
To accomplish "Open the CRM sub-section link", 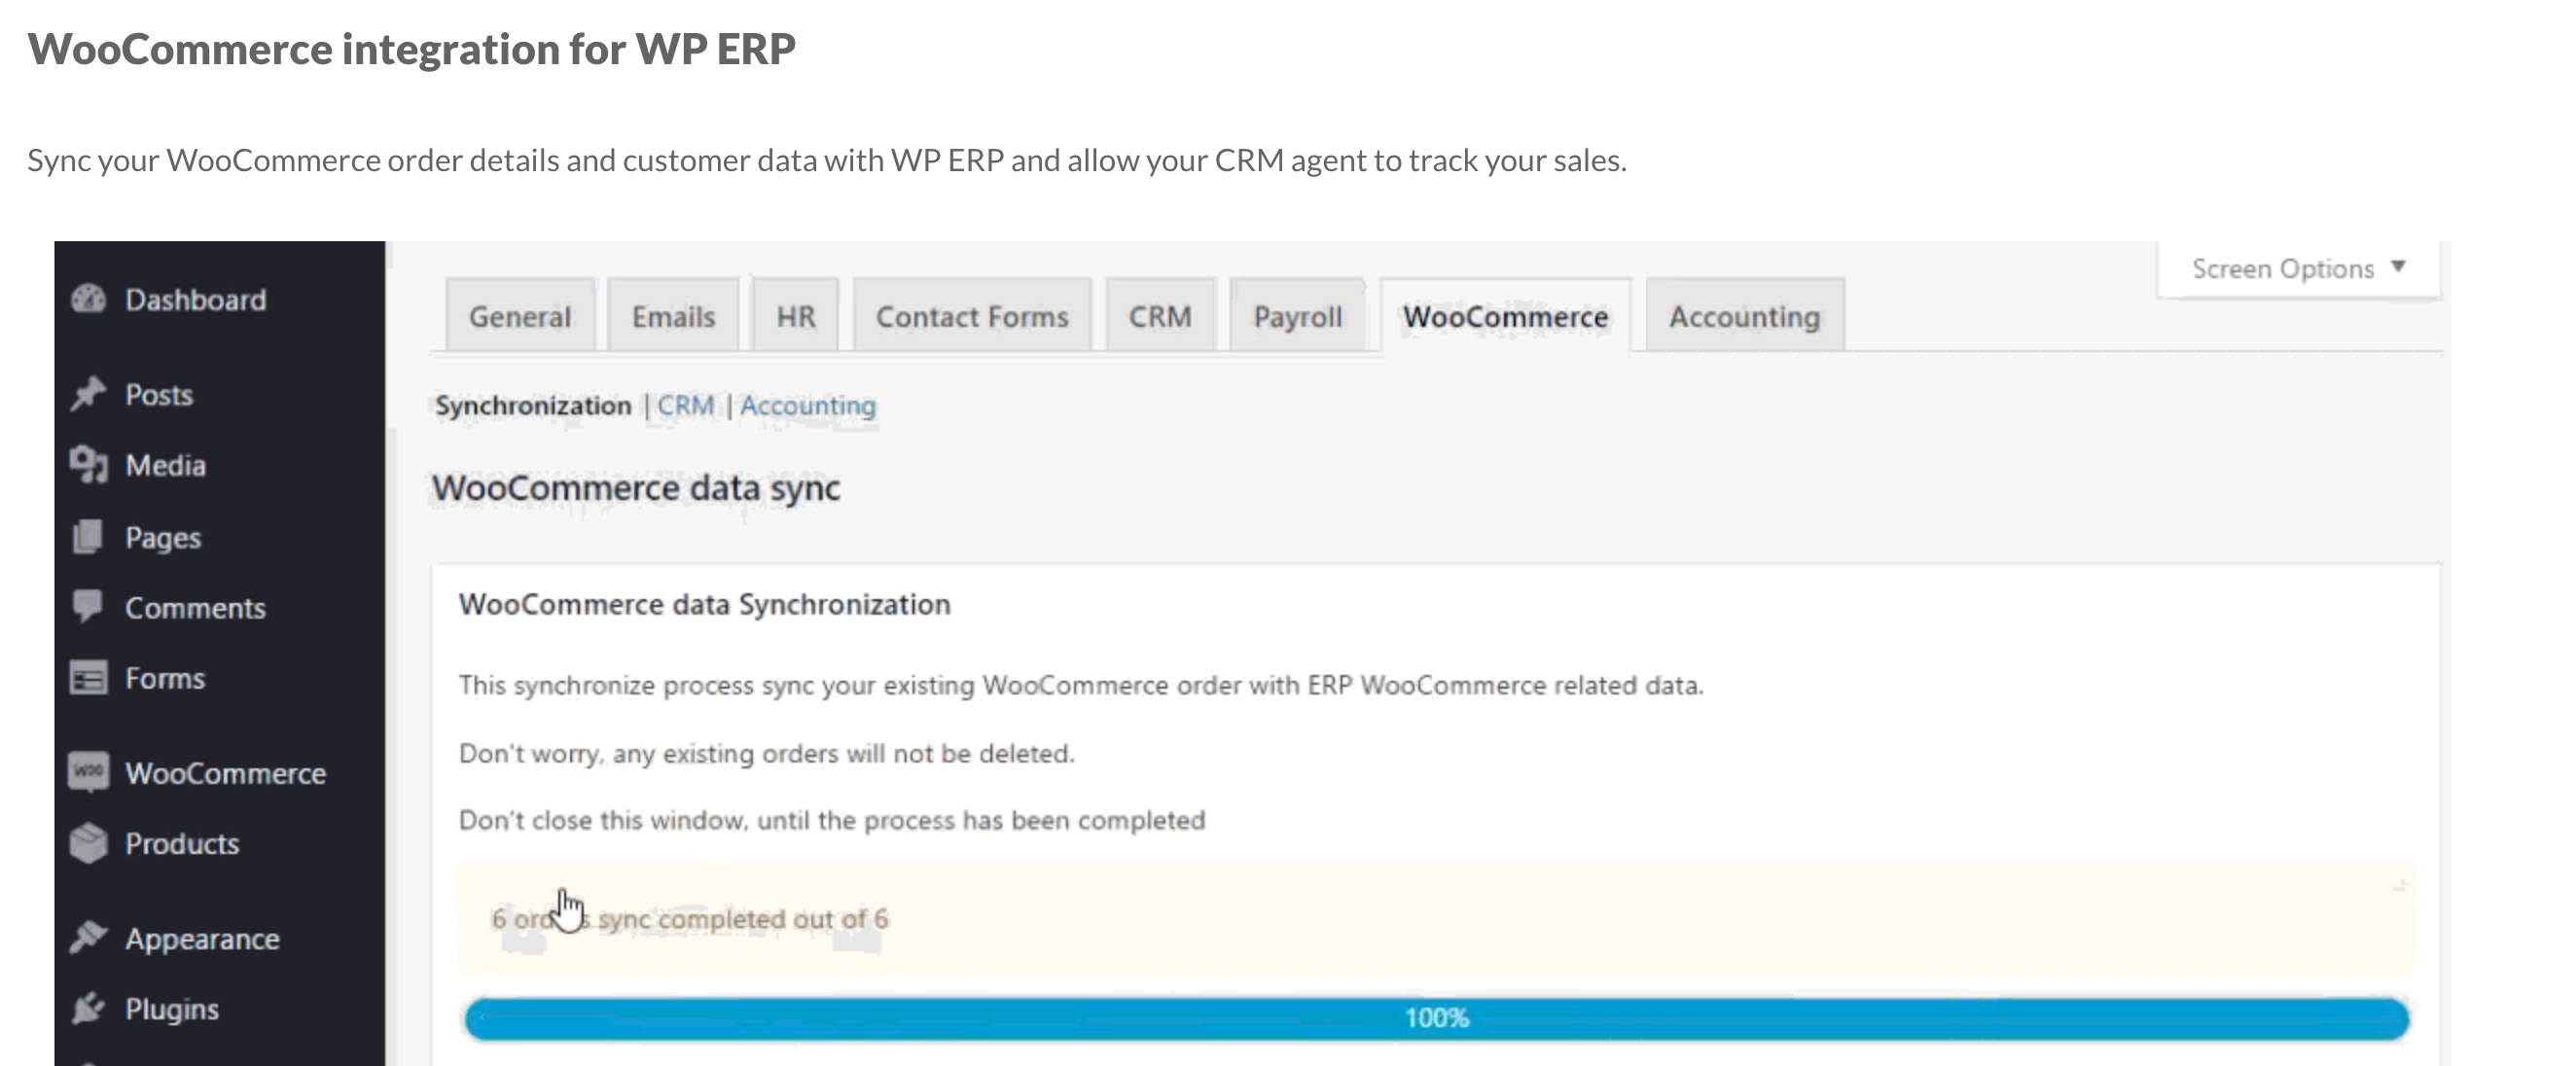I will tap(685, 405).
